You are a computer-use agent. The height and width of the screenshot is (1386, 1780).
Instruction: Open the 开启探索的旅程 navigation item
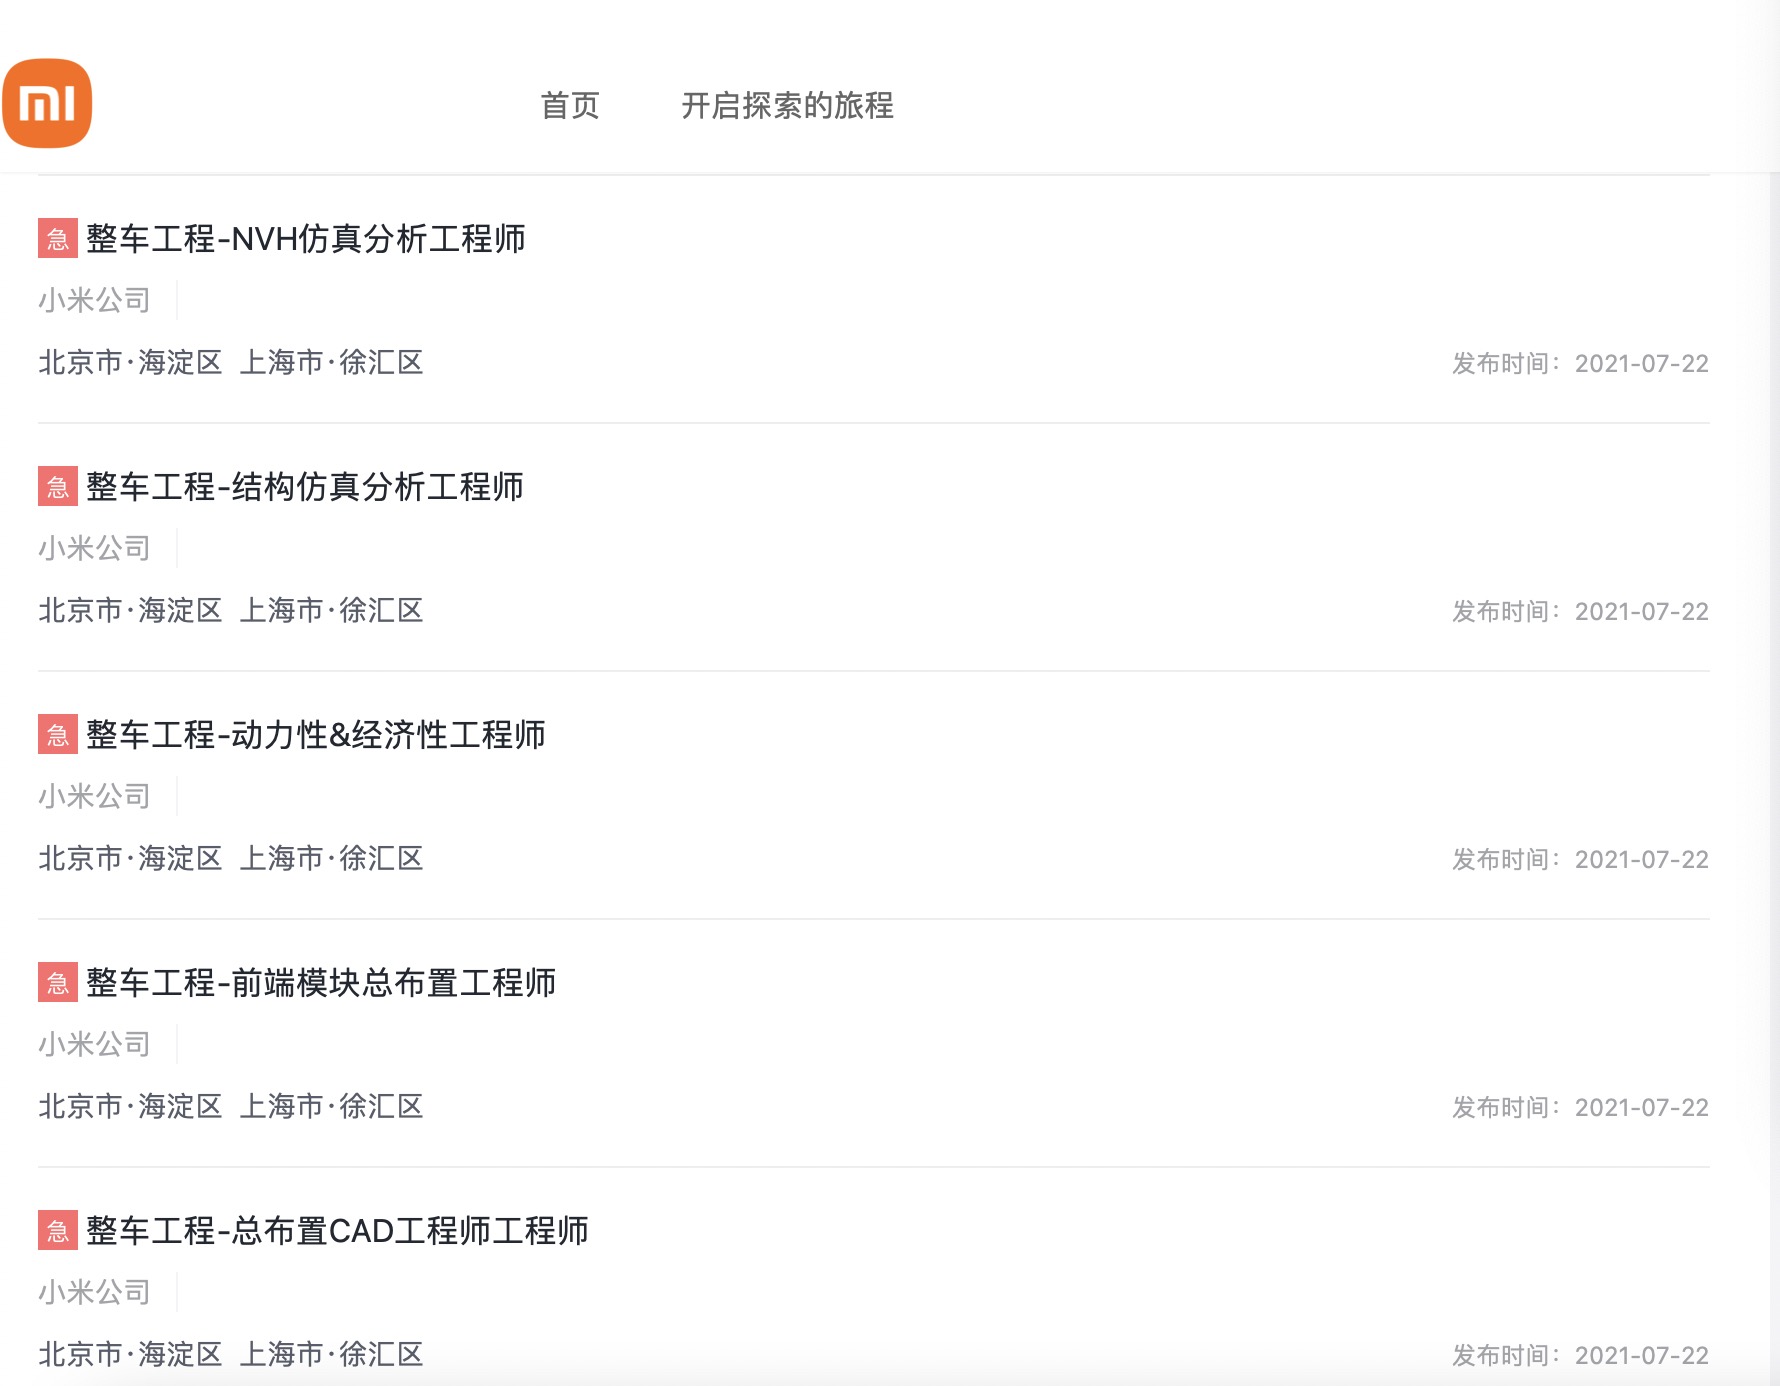click(x=789, y=107)
